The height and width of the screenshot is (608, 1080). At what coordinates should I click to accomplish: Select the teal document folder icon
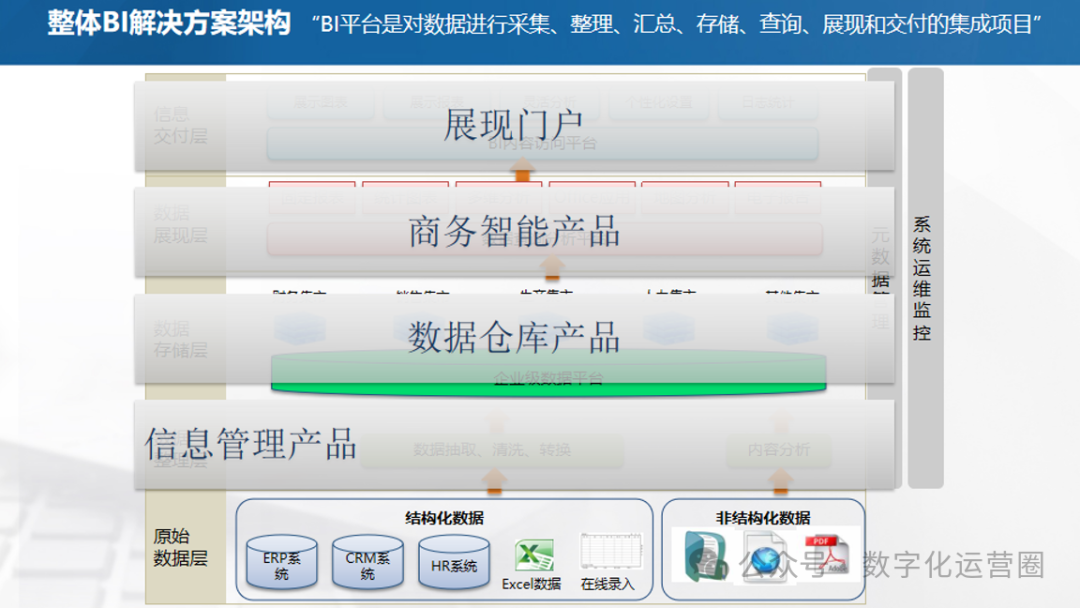click(x=705, y=556)
